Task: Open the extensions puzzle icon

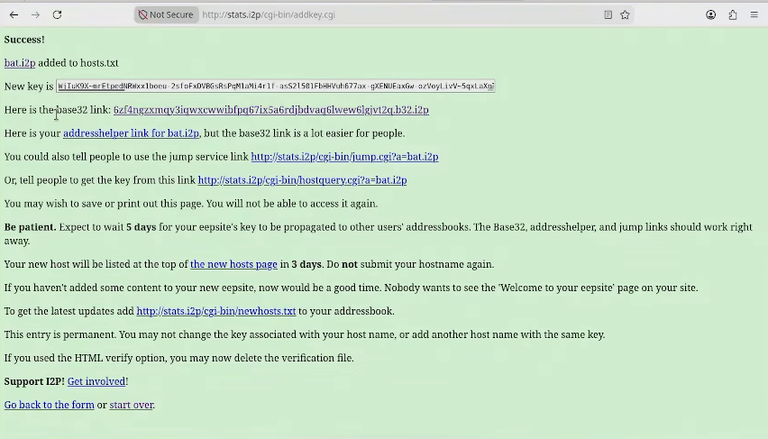Action: click(733, 15)
